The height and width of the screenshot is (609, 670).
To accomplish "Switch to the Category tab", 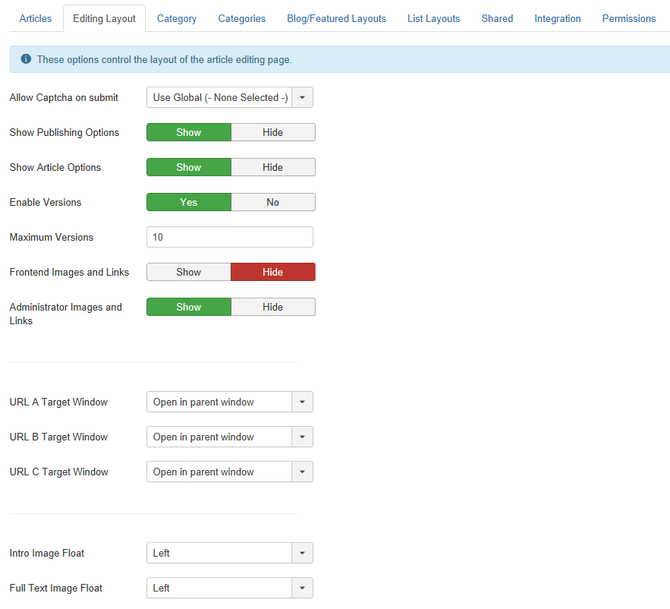I will tap(176, 18).
